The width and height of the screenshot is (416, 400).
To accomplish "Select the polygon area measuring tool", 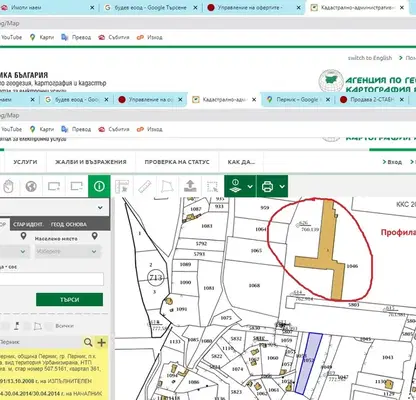I will 167,186.
